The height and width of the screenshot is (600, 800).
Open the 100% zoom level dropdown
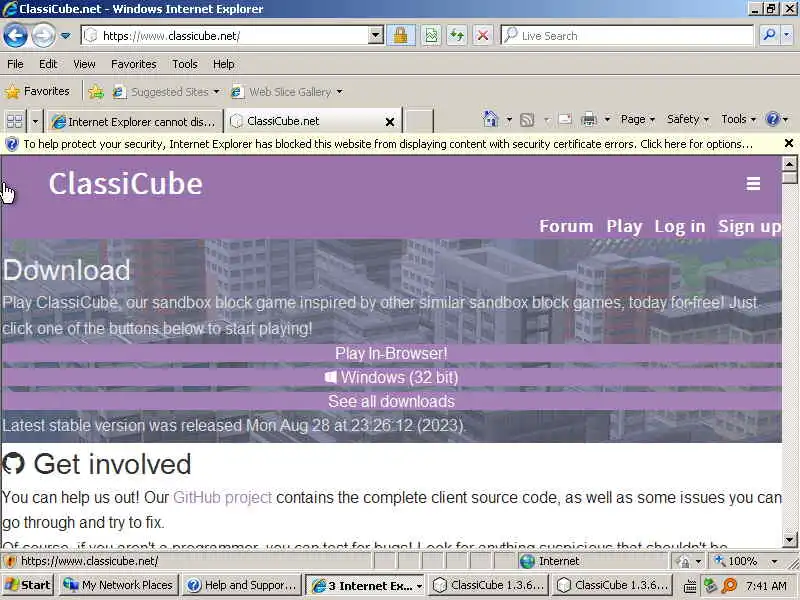coord(773,561)
